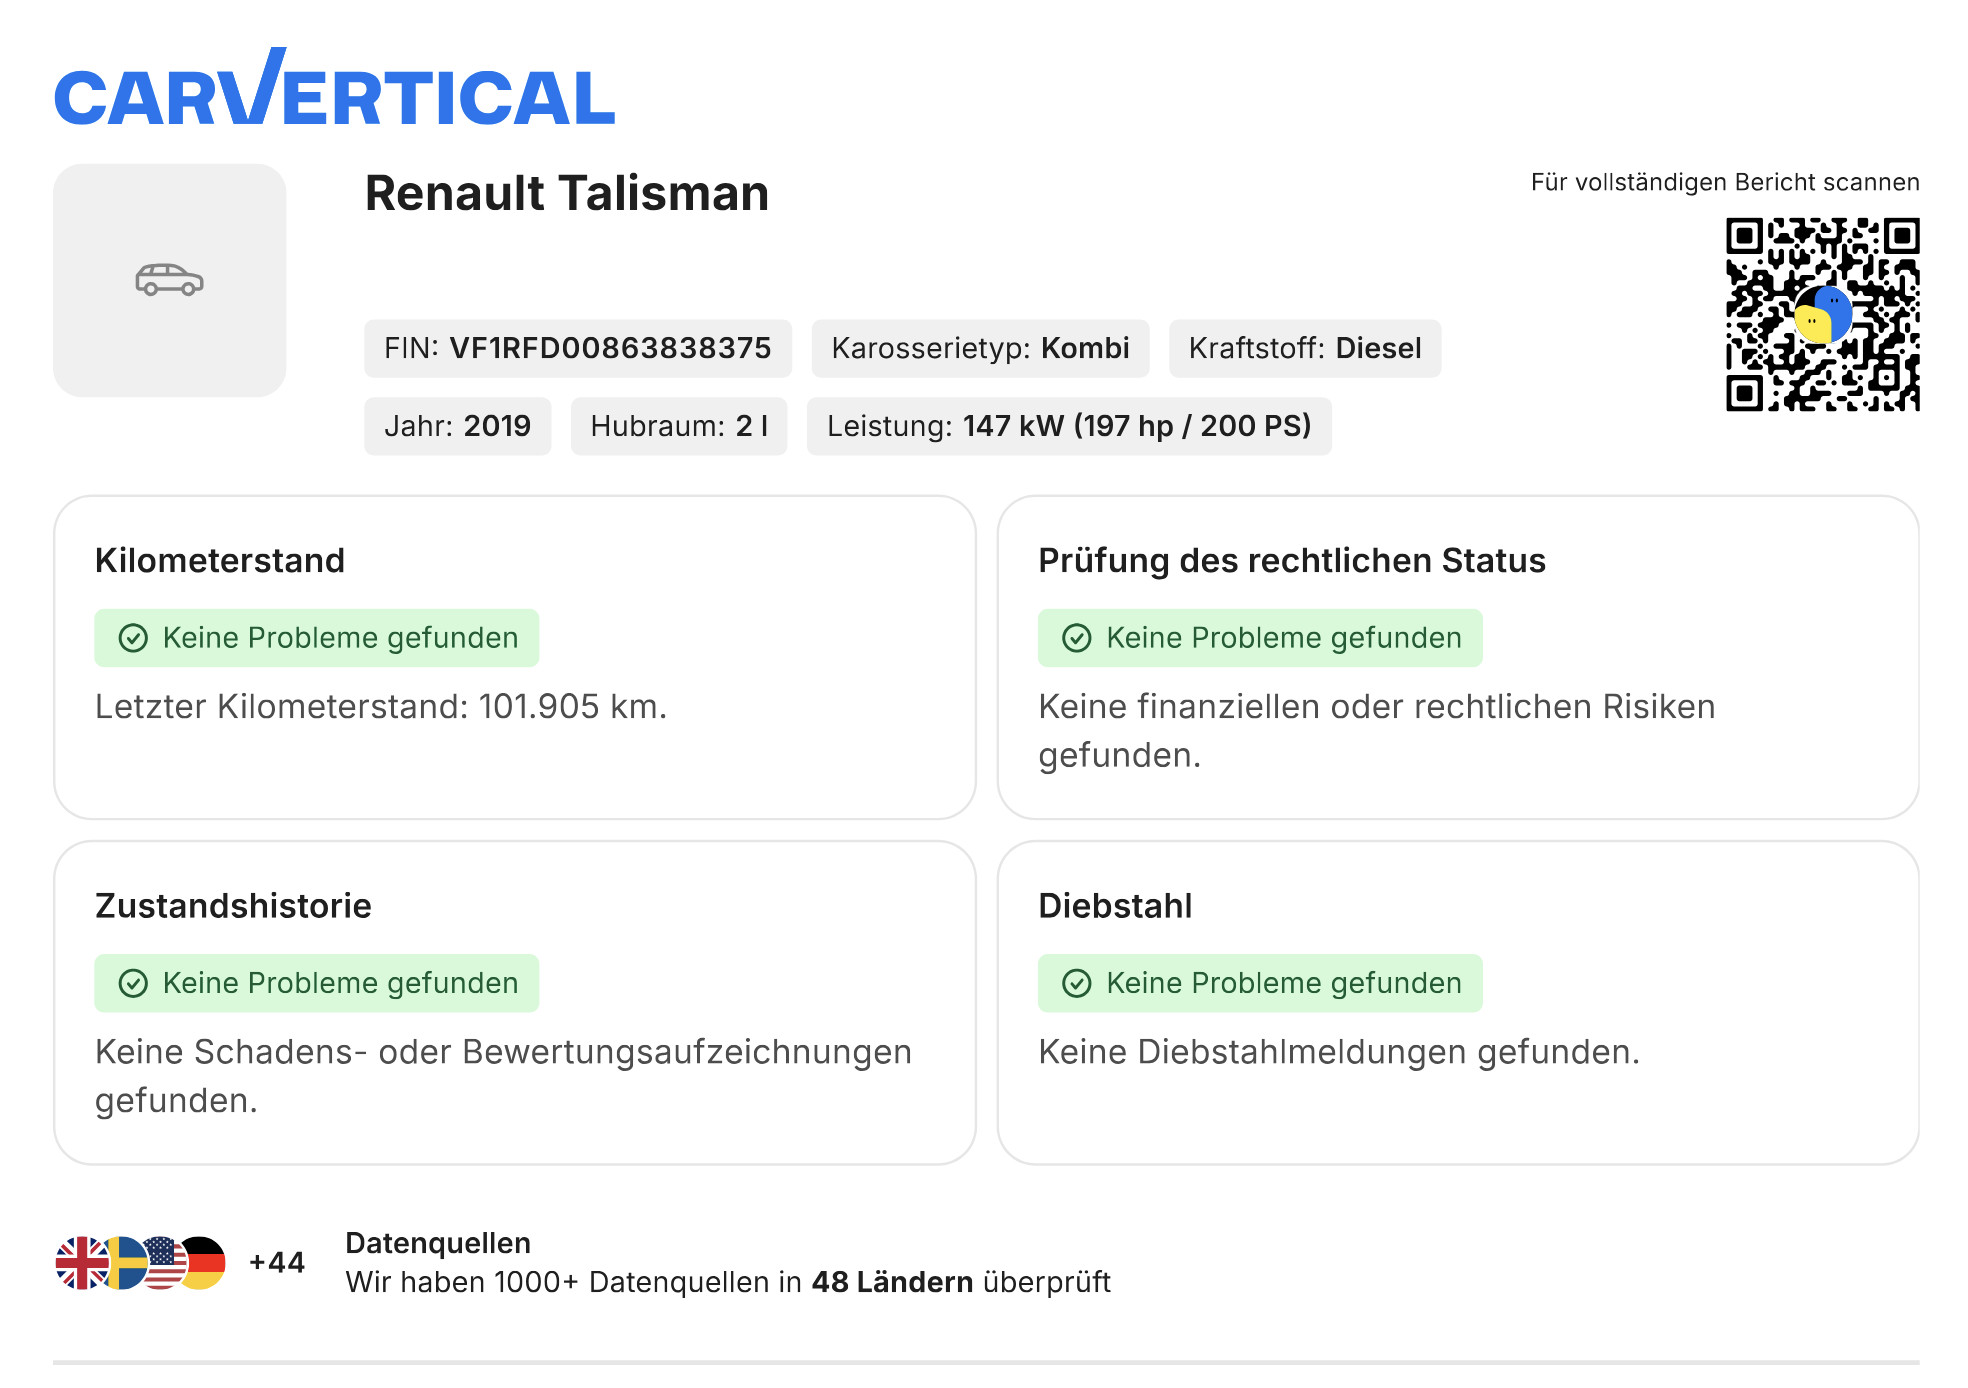Click the Diebstahl 'Keine Probleme gefunden' badge
This screenshot has width=1968, height=1388.
point(1260,983)
